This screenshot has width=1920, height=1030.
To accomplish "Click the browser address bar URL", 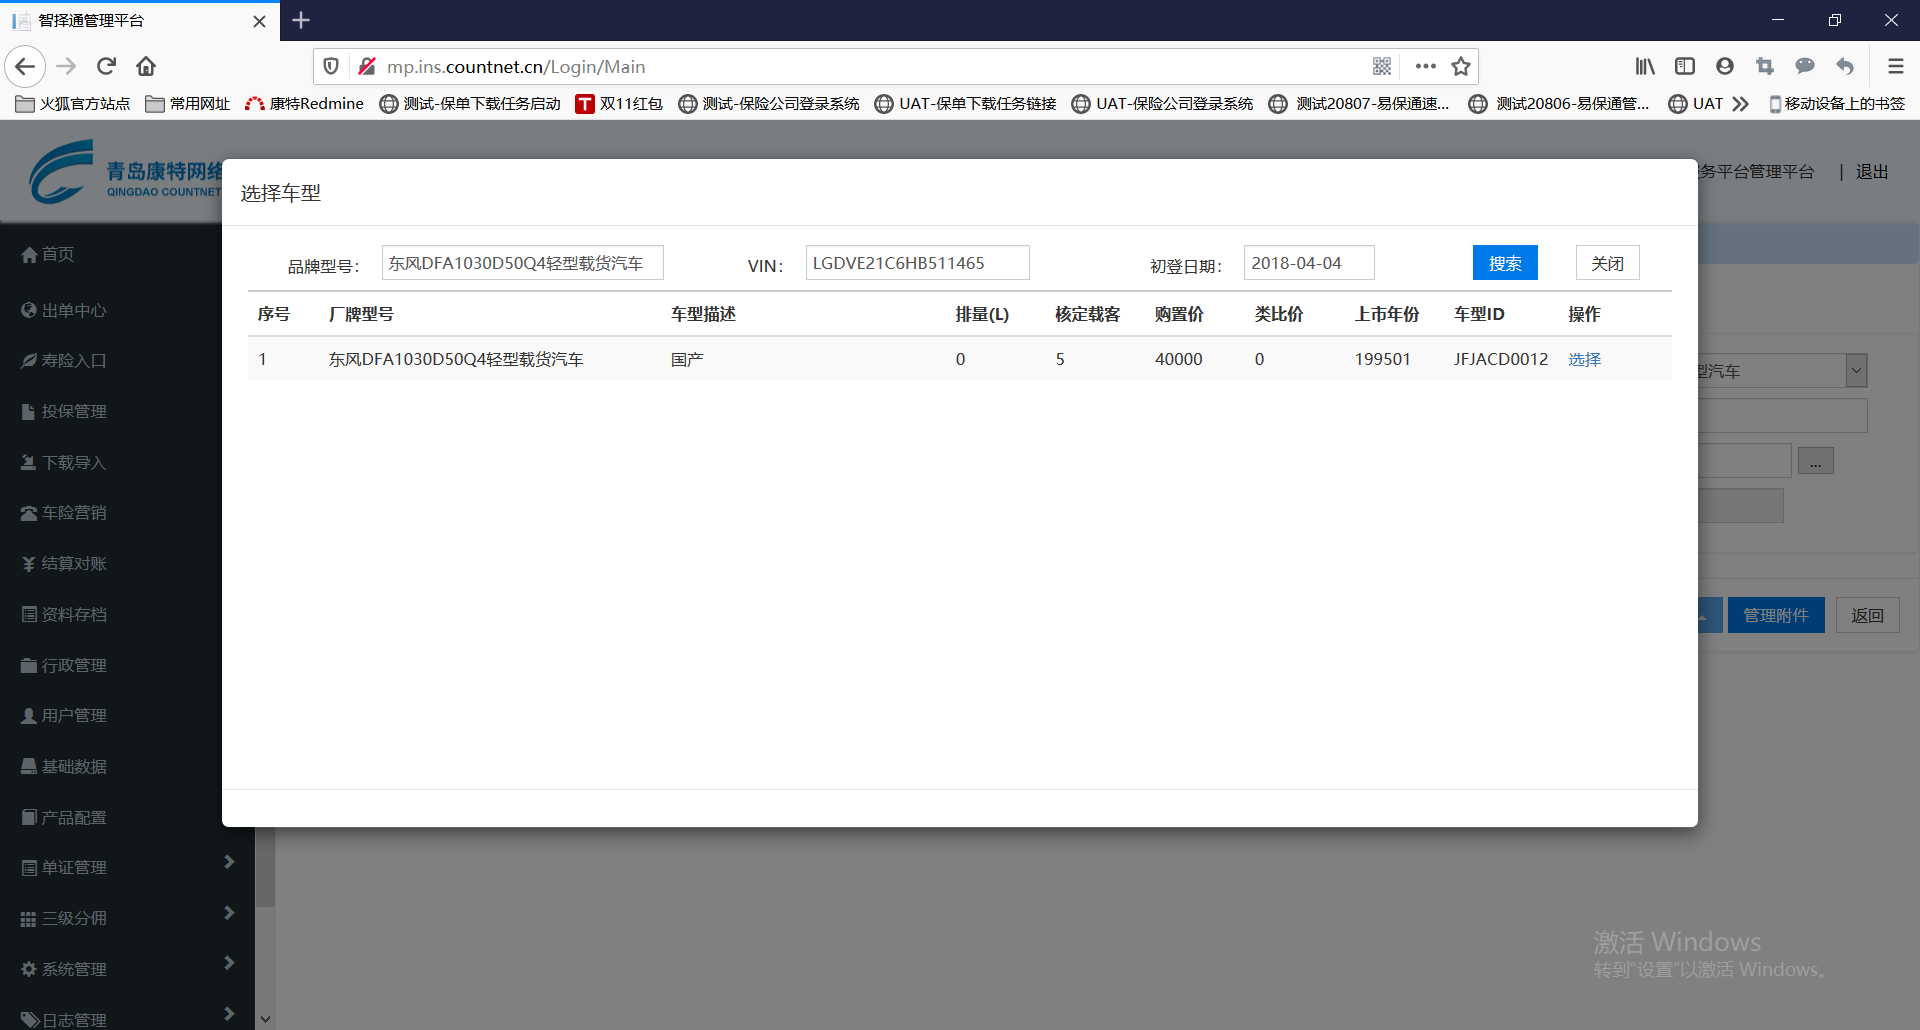I will coord(516,66).
